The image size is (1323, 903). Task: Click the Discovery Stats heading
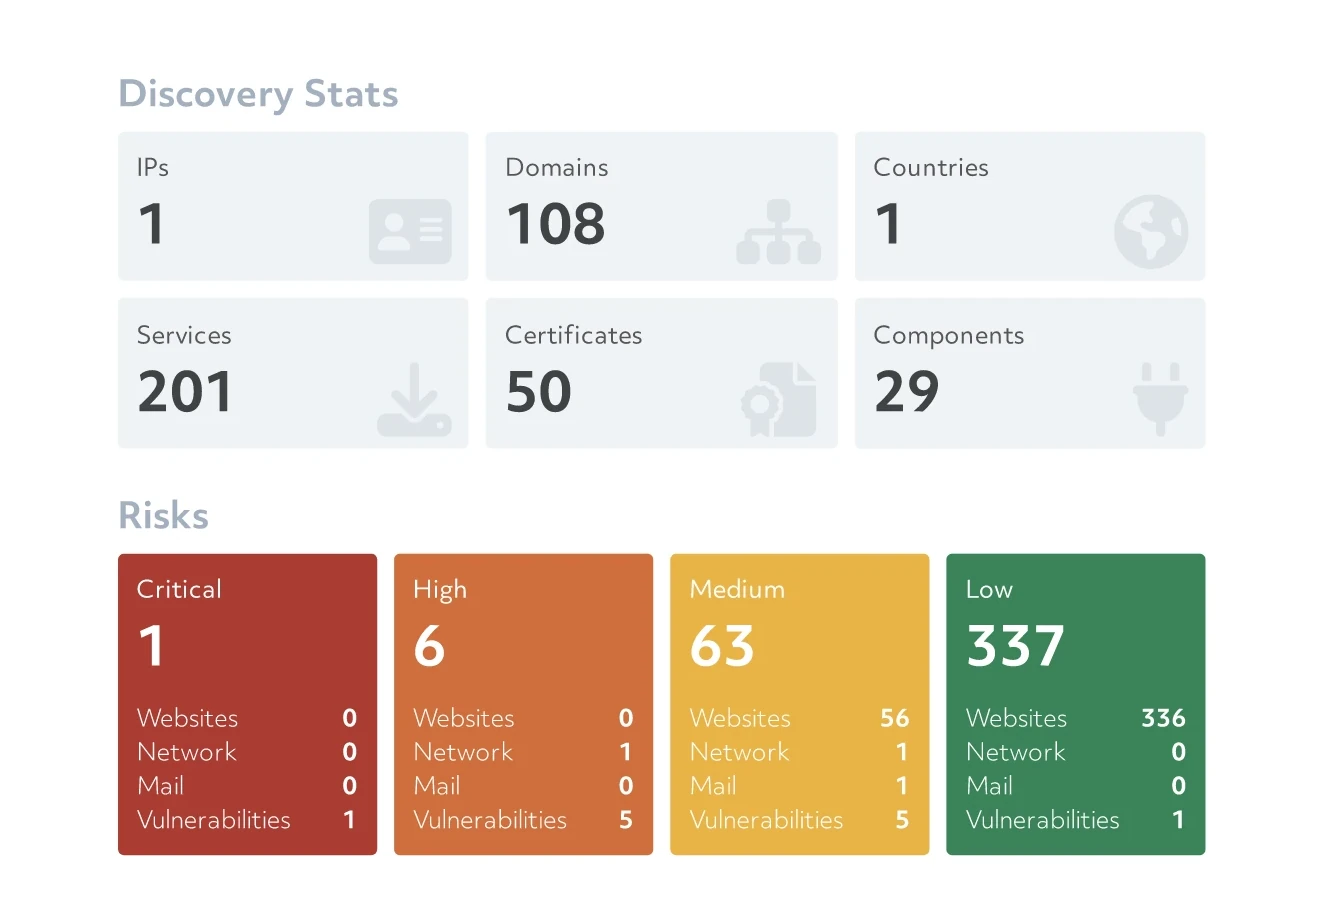click(x=258, y=94)
